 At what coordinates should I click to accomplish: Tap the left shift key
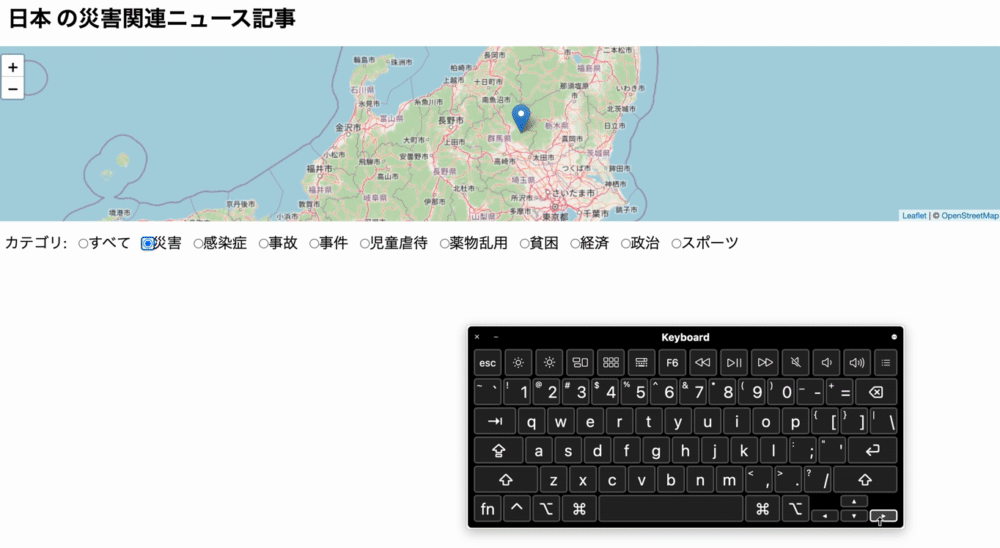(x=506, y=480)
